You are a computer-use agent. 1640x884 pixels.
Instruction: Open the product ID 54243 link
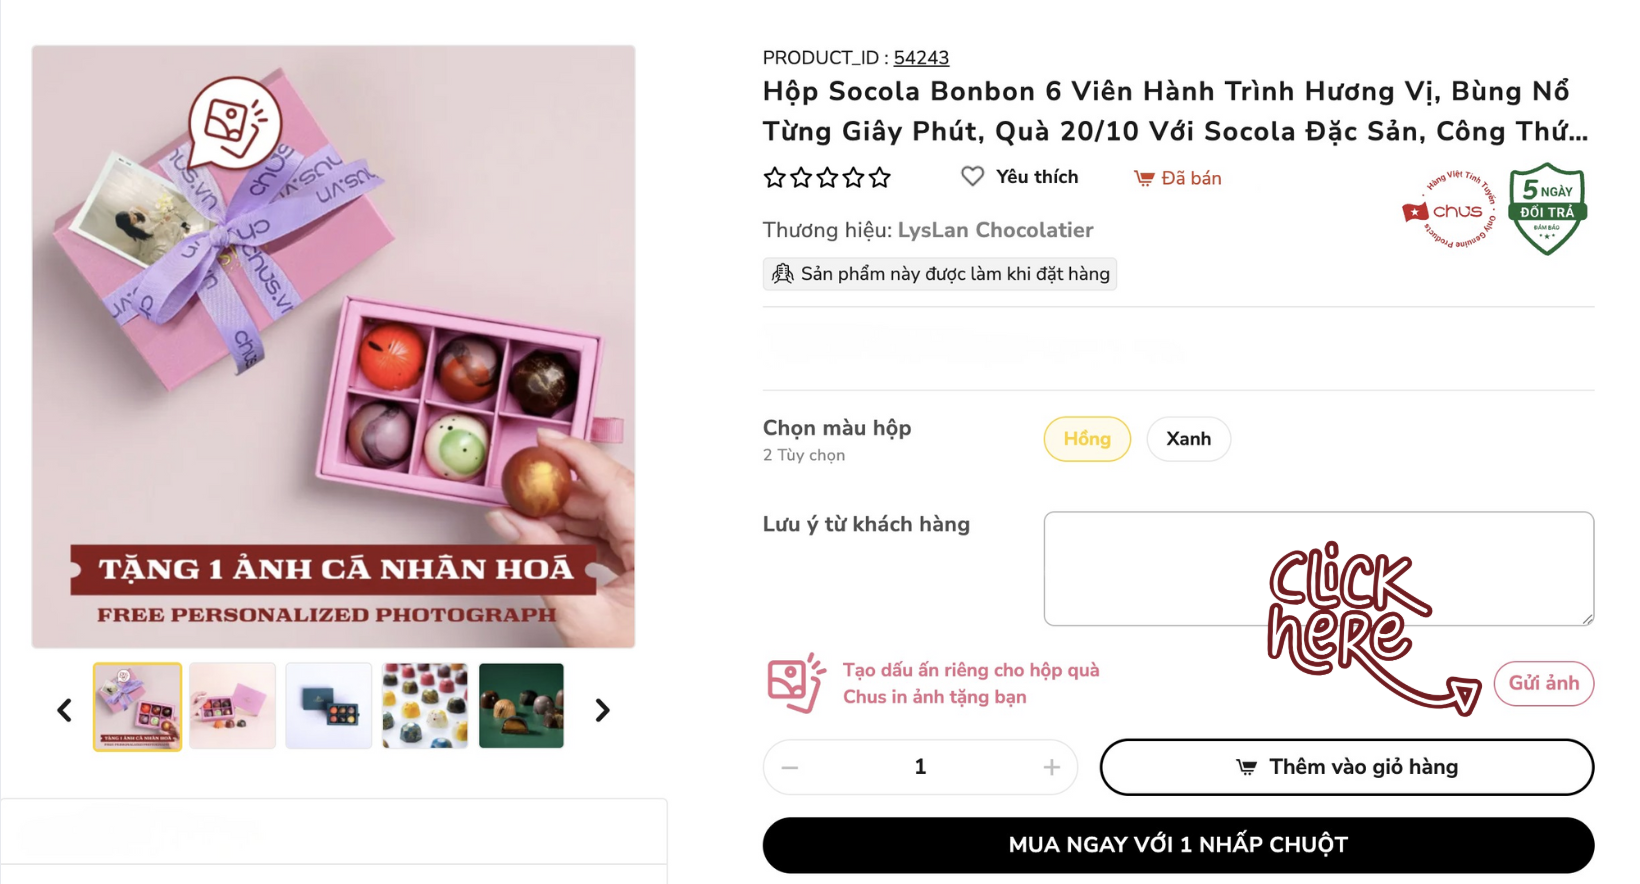(x=921, y=58)
